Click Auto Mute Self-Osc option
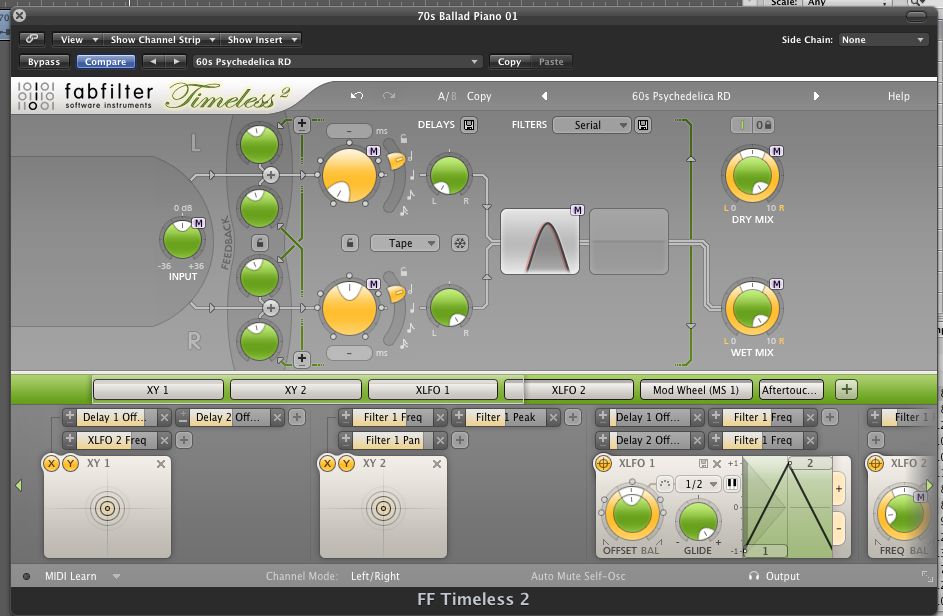Image resolution: width=943 pixels, height=616 pixels. 578,576
